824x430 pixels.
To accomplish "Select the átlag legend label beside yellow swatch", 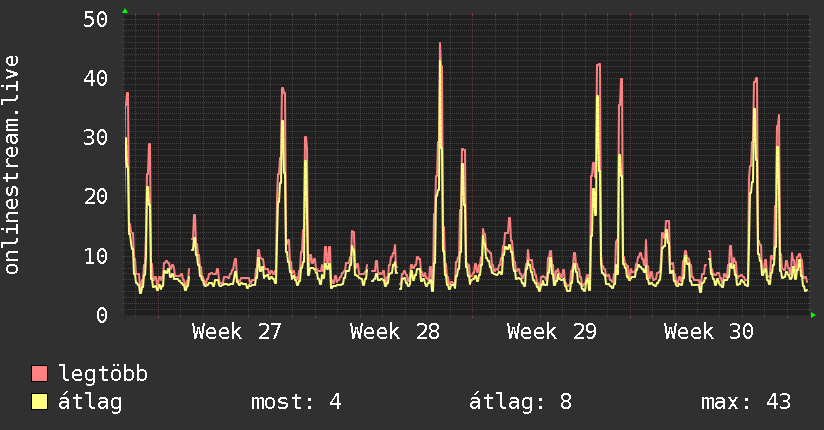I will [90, 402].
